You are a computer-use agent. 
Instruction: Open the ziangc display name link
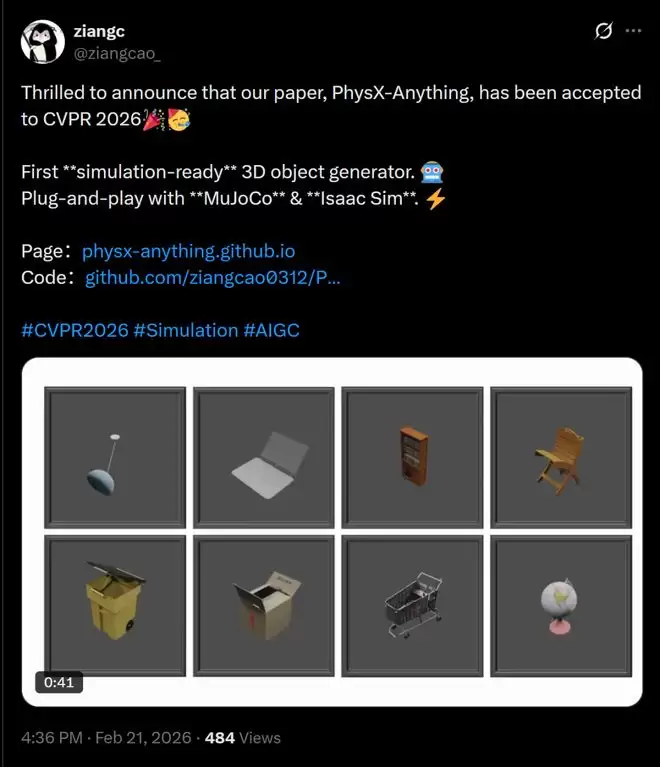coord(99,31)
